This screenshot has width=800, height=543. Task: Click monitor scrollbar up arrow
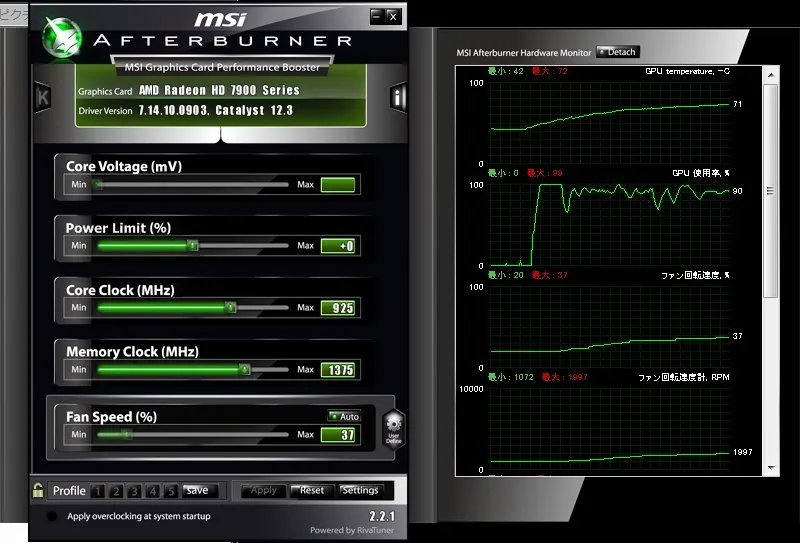click(771, 75)
